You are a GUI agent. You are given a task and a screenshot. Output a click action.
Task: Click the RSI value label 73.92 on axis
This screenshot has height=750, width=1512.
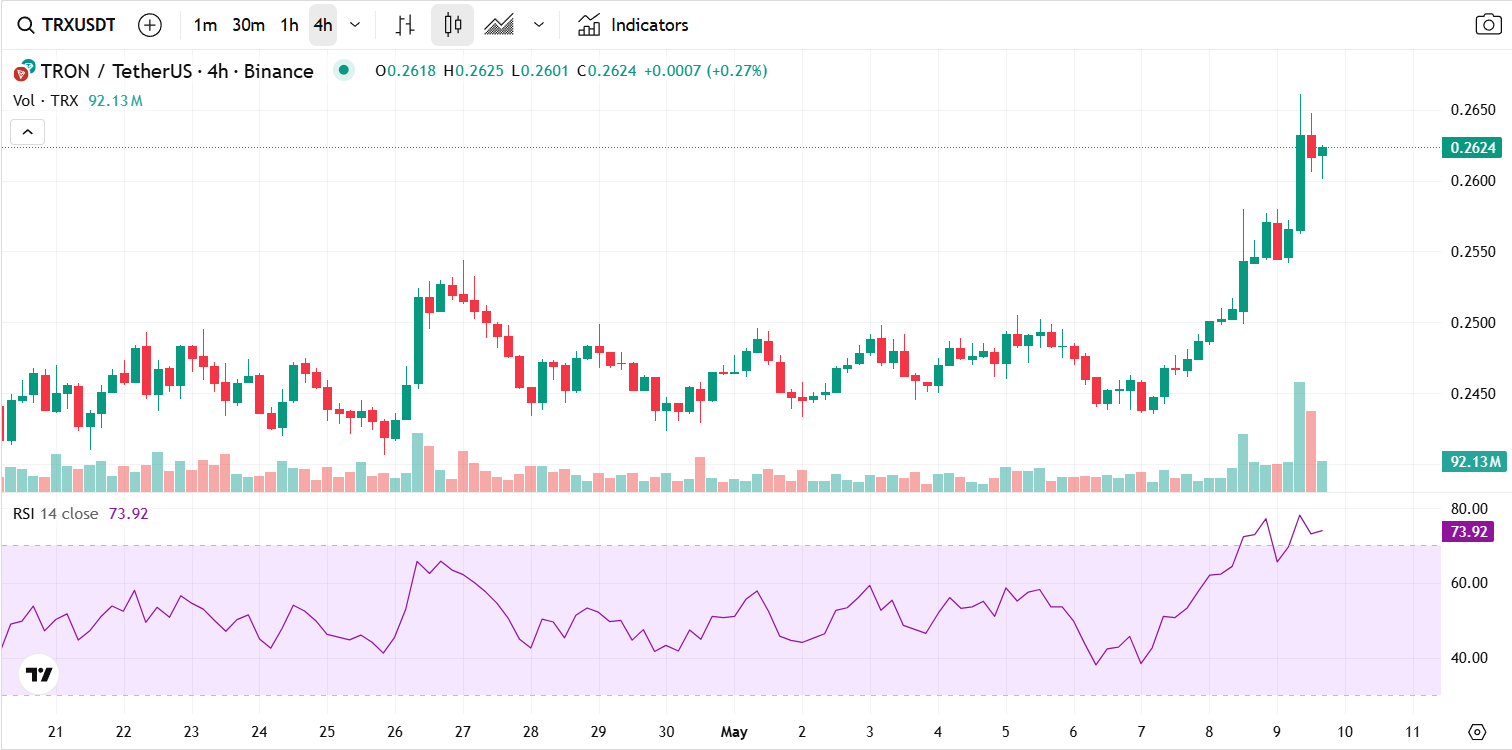point(1468,532)
